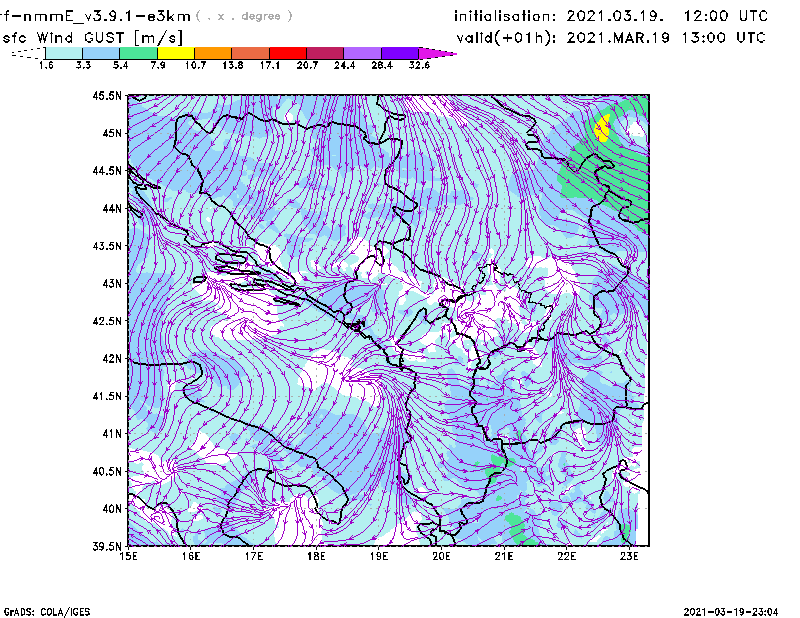Click latitude label 44N

pyautogui.click(x=112, y=208)
